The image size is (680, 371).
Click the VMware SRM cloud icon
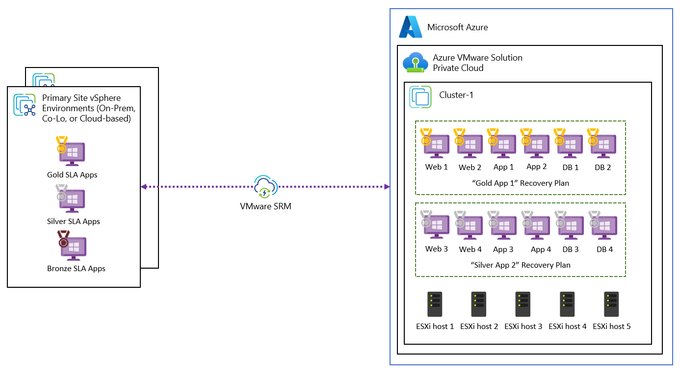265,187
